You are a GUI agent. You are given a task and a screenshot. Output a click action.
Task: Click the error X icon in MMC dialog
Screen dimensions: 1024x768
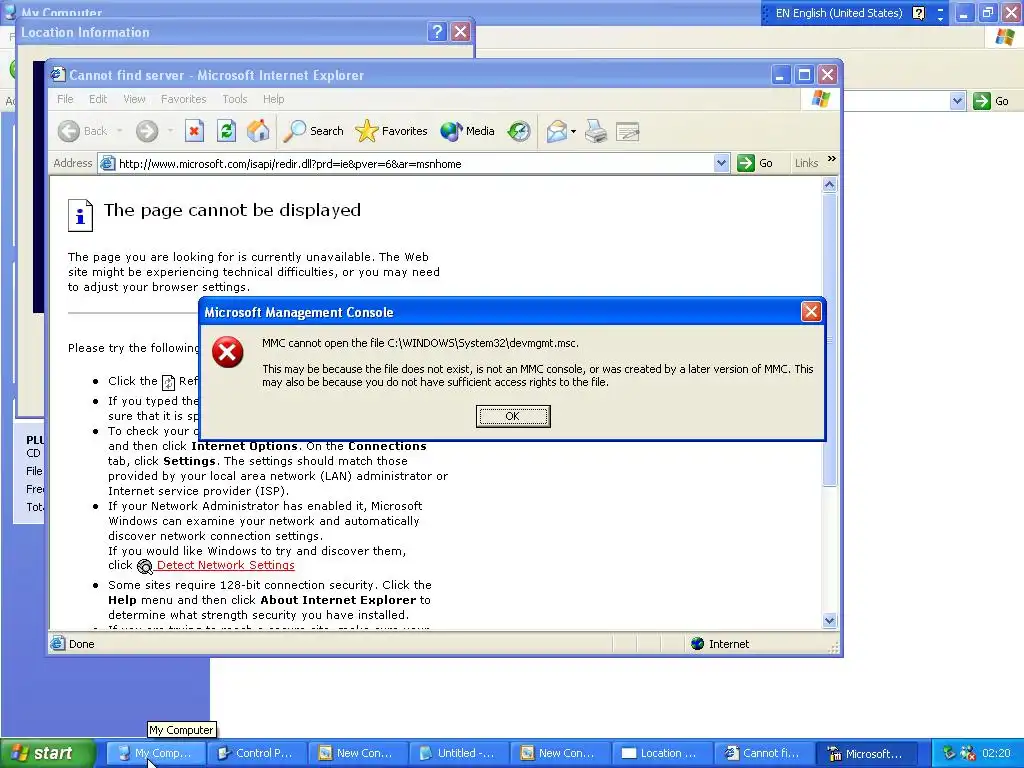click(227, 352)
